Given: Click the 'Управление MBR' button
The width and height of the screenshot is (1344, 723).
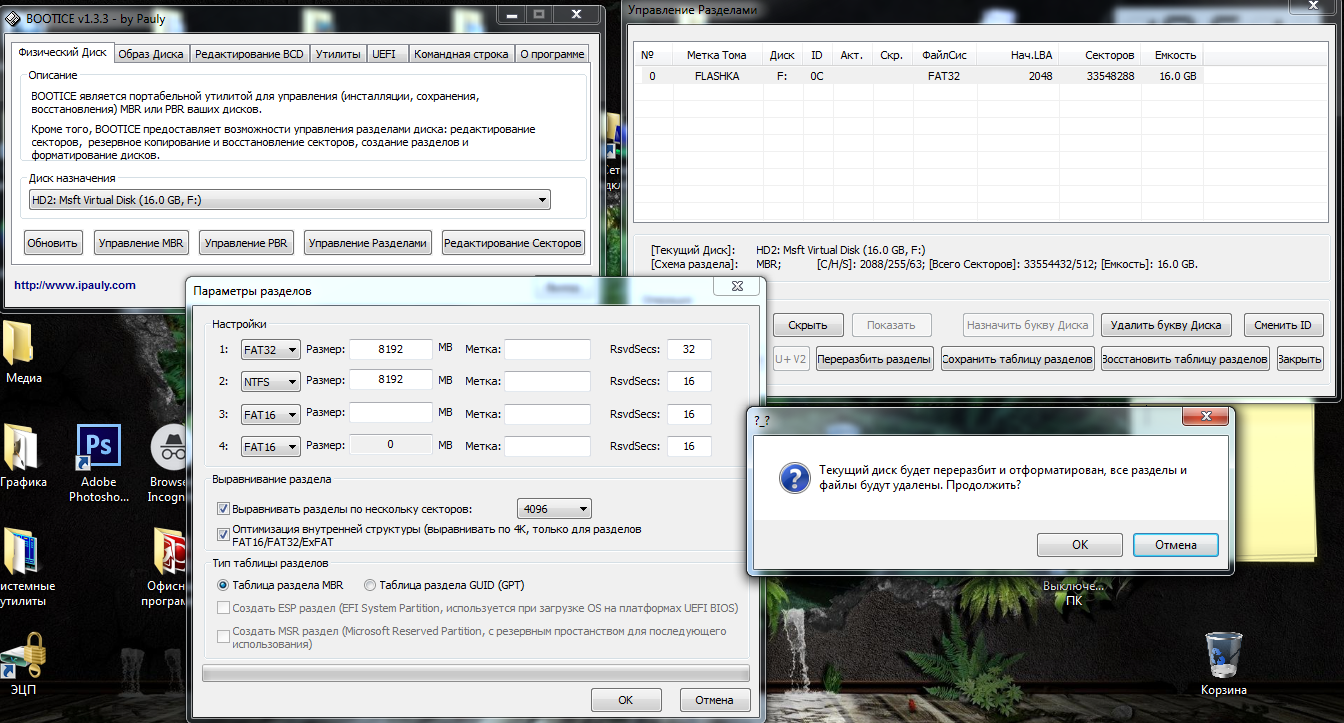Looking at the screenshot, I should pyautogui.click(x=142, y=243).
